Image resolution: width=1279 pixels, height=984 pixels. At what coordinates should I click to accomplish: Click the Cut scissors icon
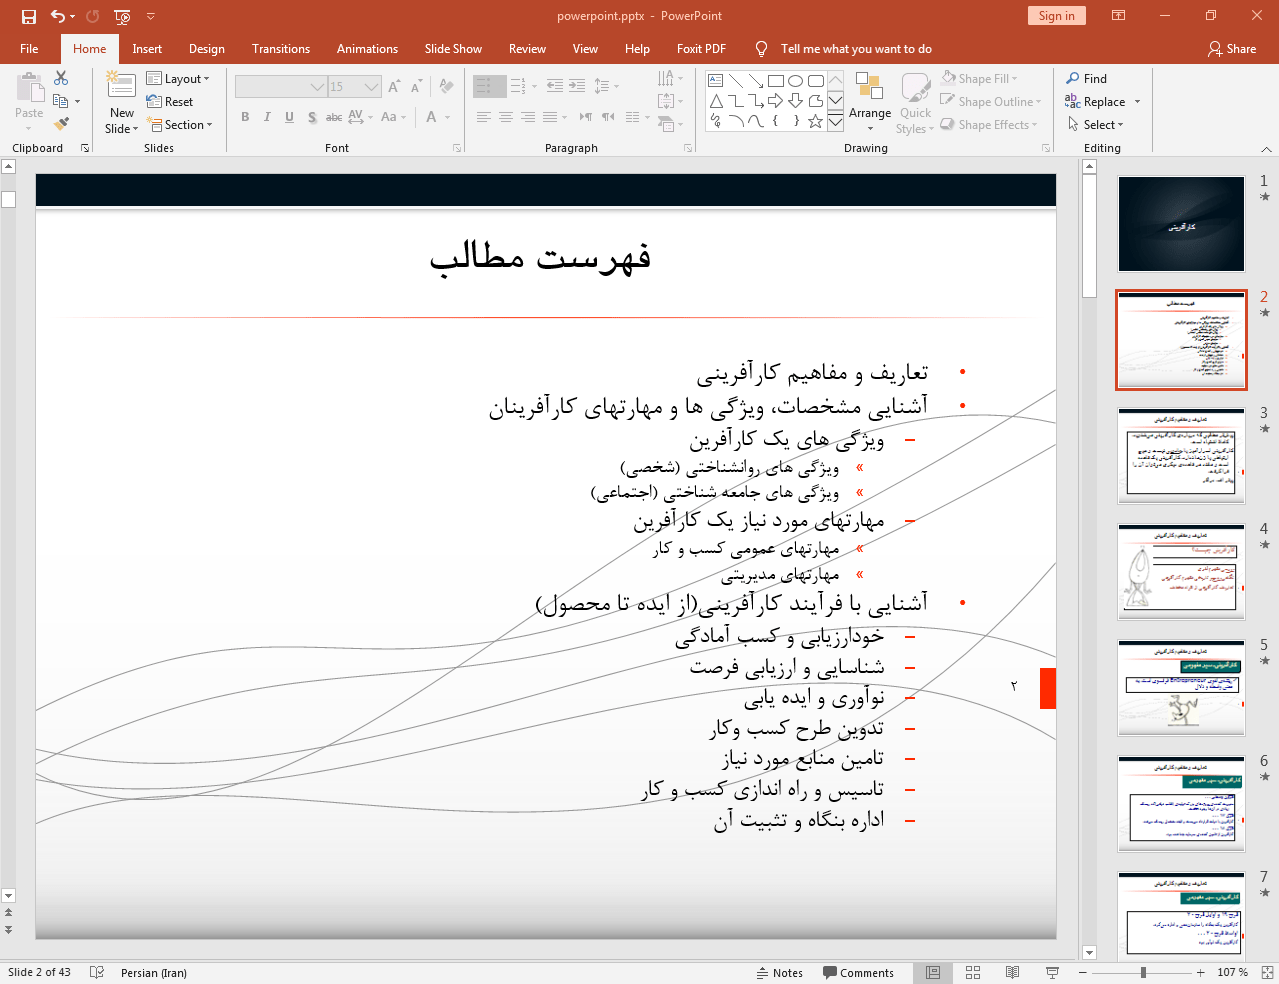point(61,78)
